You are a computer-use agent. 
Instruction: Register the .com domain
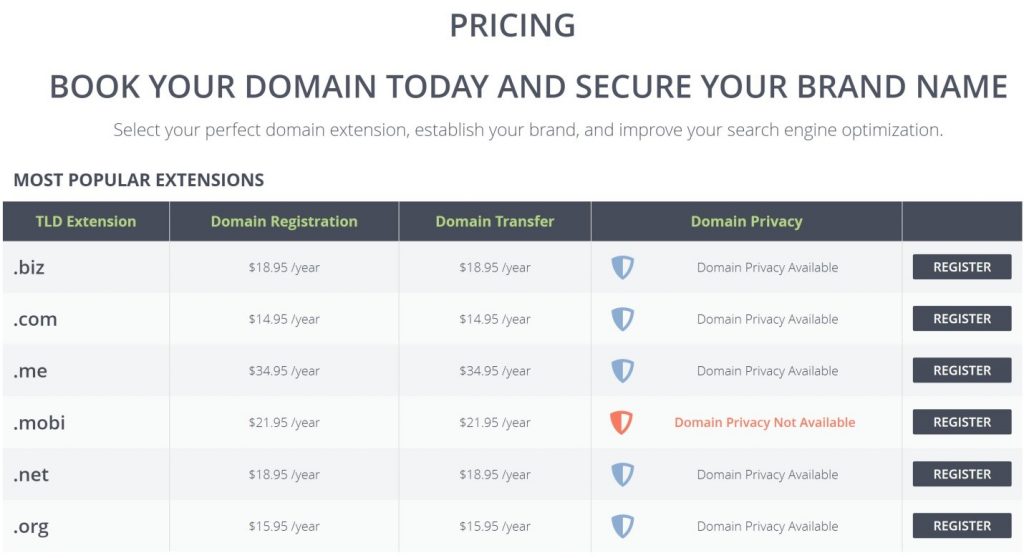(962, 319)
